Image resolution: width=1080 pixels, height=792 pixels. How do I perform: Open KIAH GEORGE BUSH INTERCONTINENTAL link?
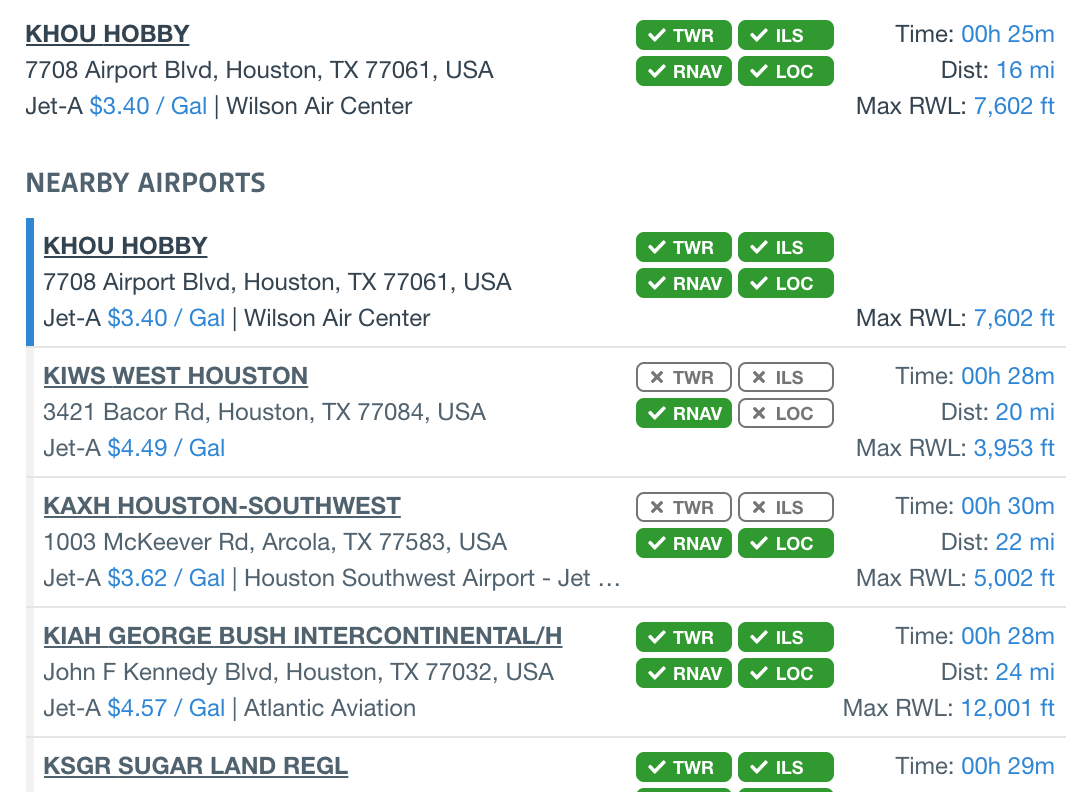(302, 636)
